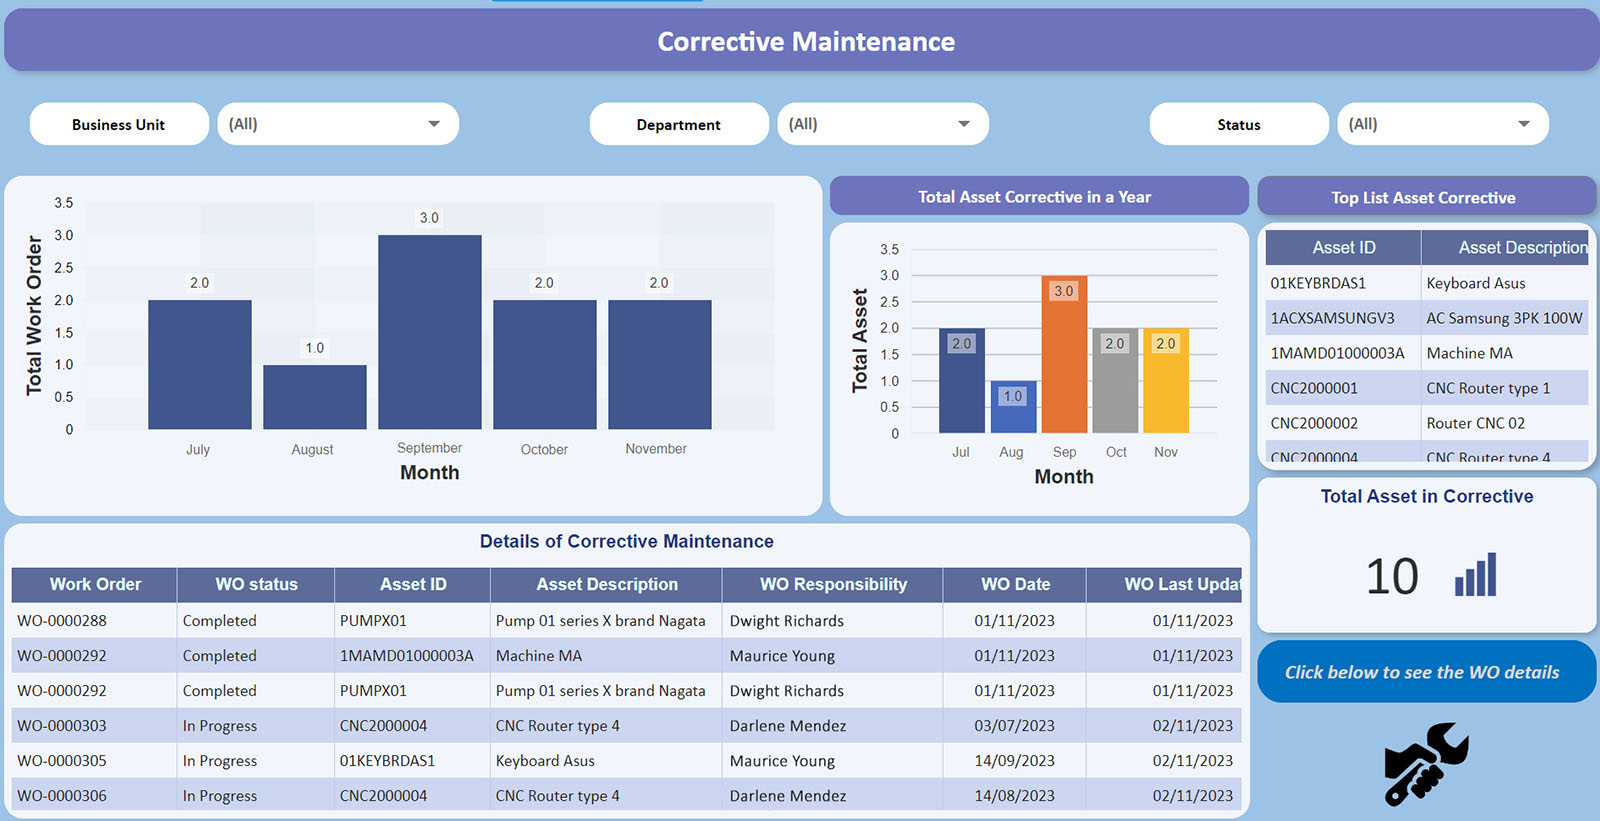Select the orange September bar in asset chart

click(x=1064, y=360)
